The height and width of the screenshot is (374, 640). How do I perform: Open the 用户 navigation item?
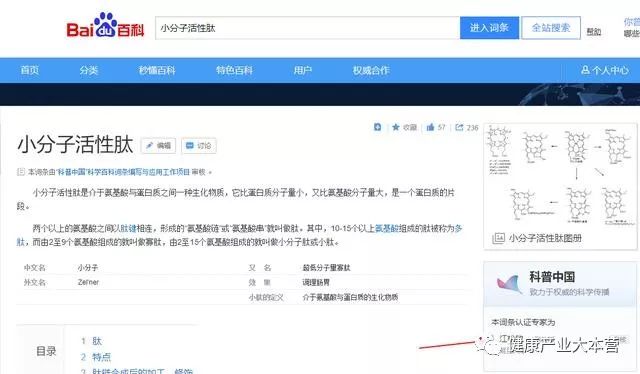pyautogui.click(x=302, y=70)
